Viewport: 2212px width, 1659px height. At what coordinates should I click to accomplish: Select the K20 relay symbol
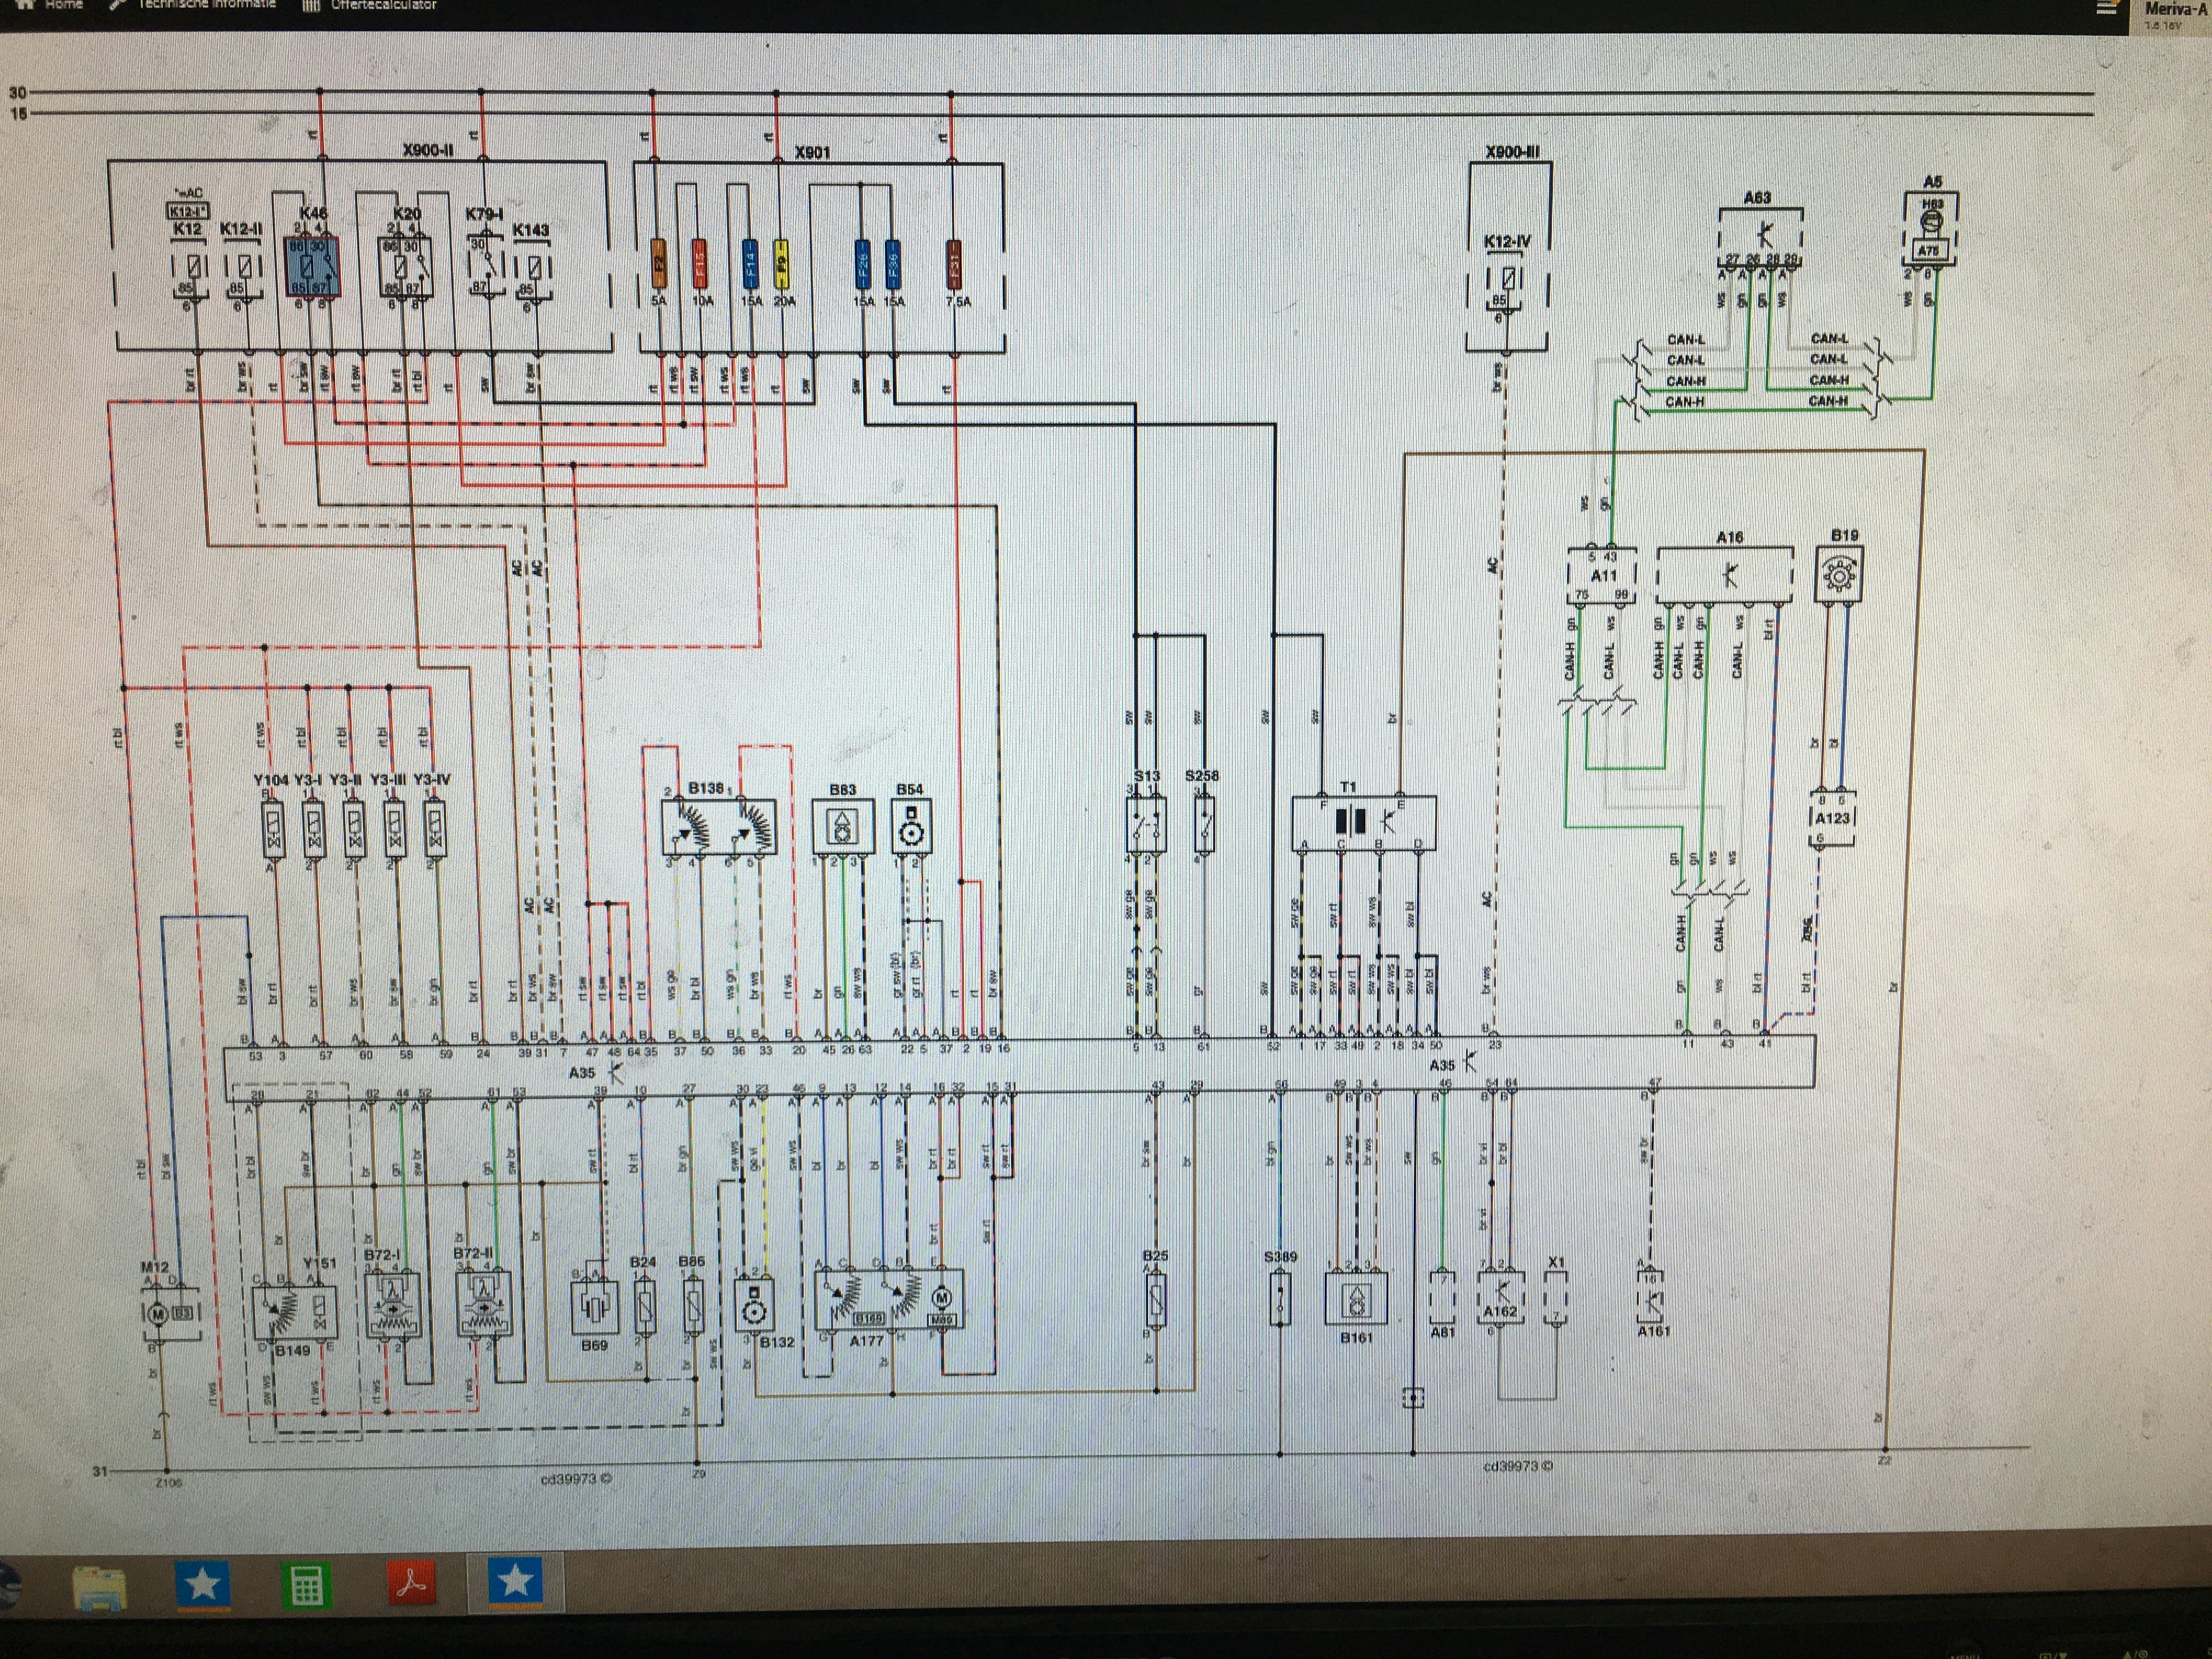click(x=405, y=266)
